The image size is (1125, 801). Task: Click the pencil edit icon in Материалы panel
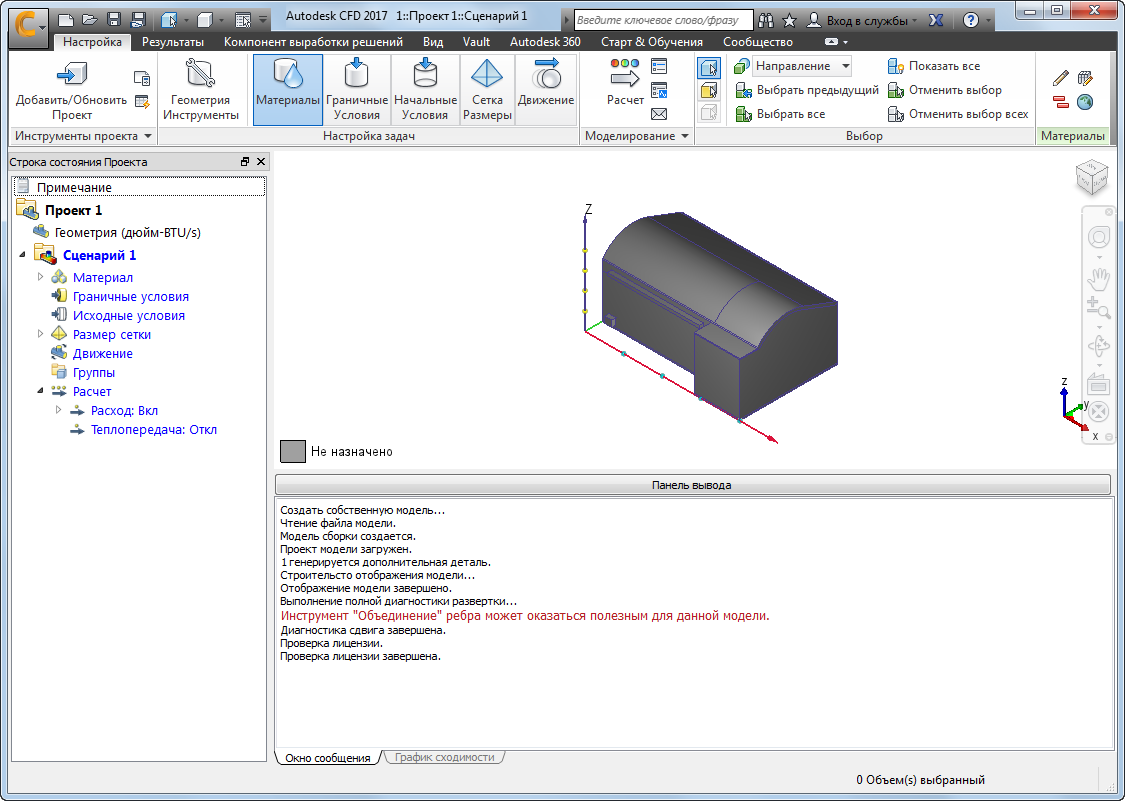click(1061, 78)
